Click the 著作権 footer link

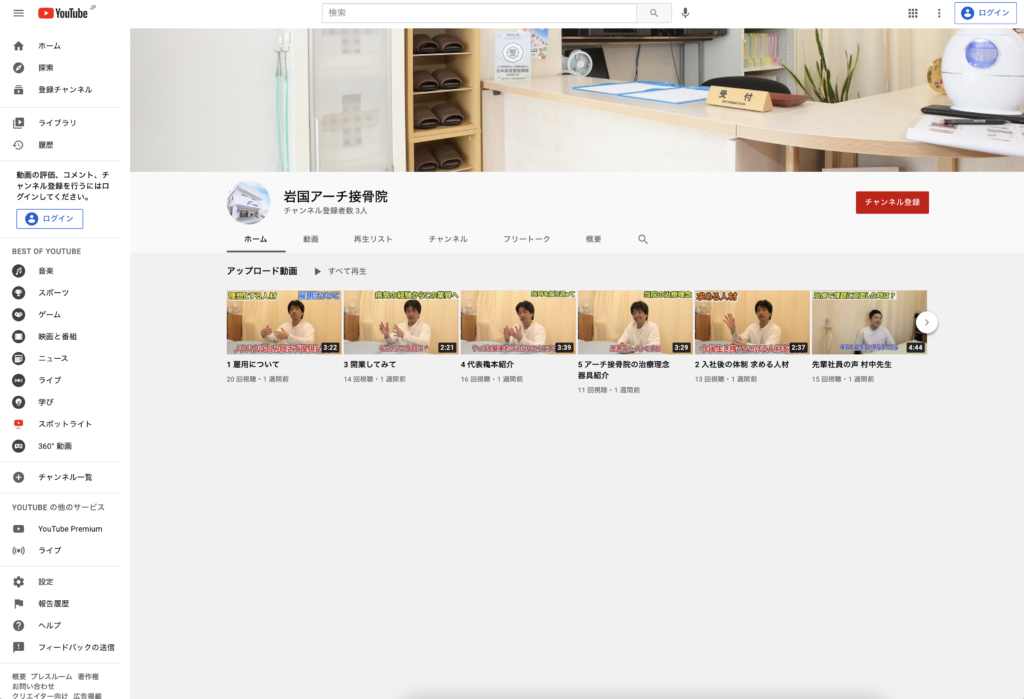point(88,677)
